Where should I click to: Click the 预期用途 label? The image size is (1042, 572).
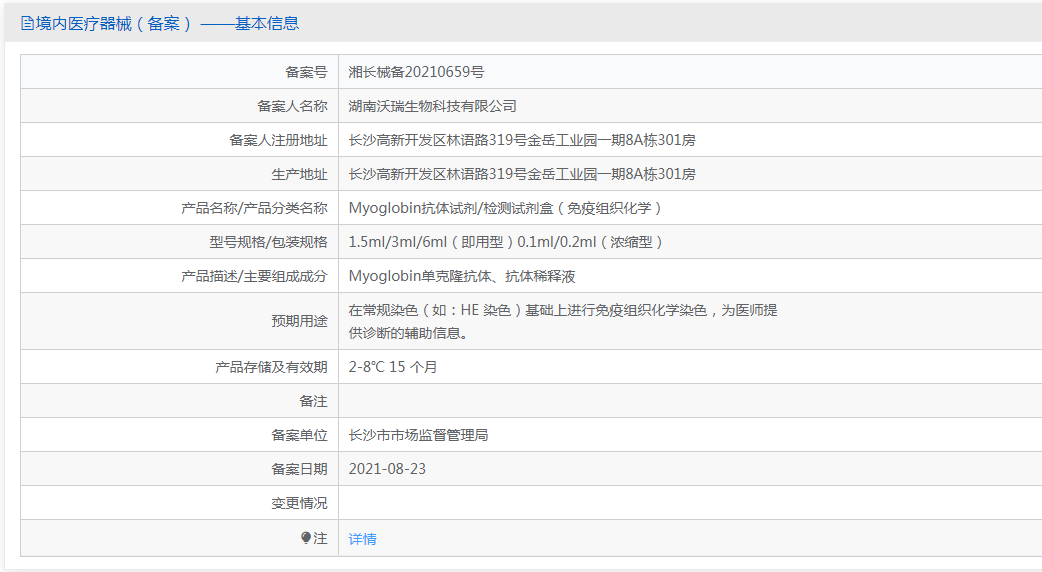299,321
